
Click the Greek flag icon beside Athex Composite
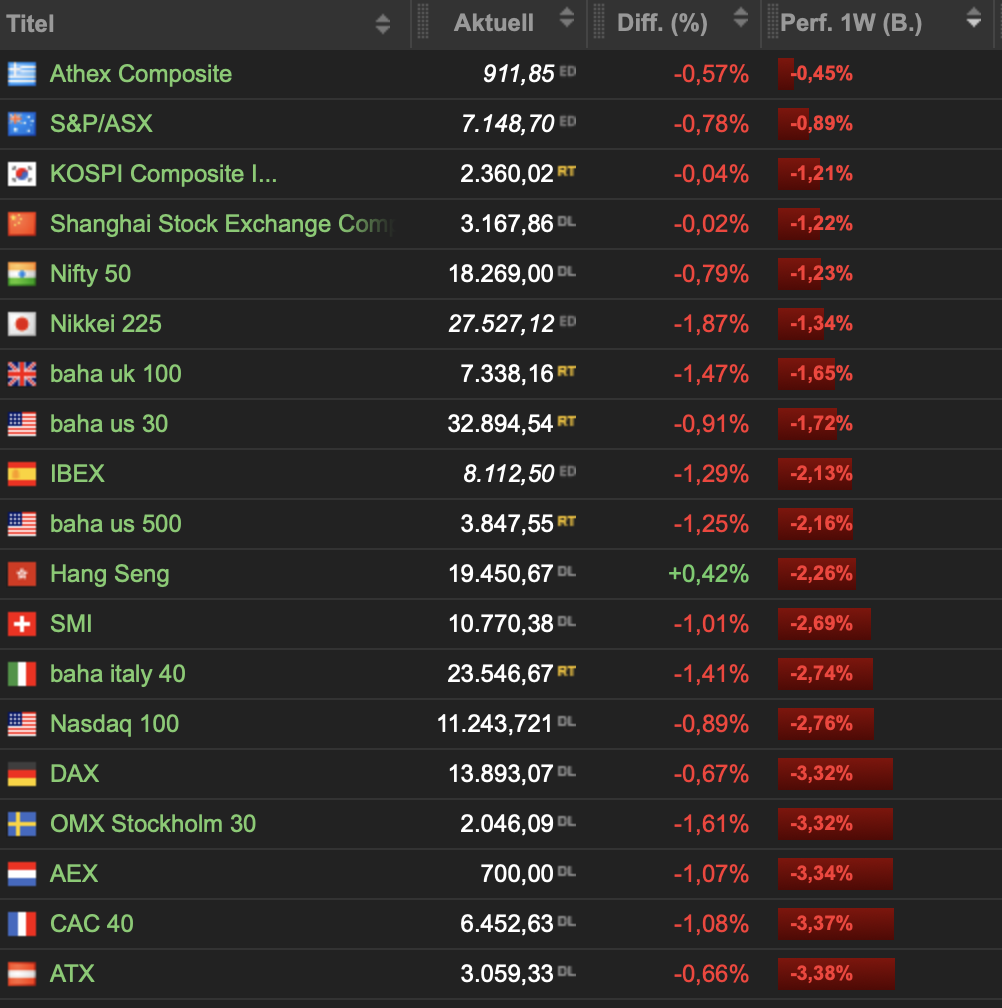[x=22, y=74]
